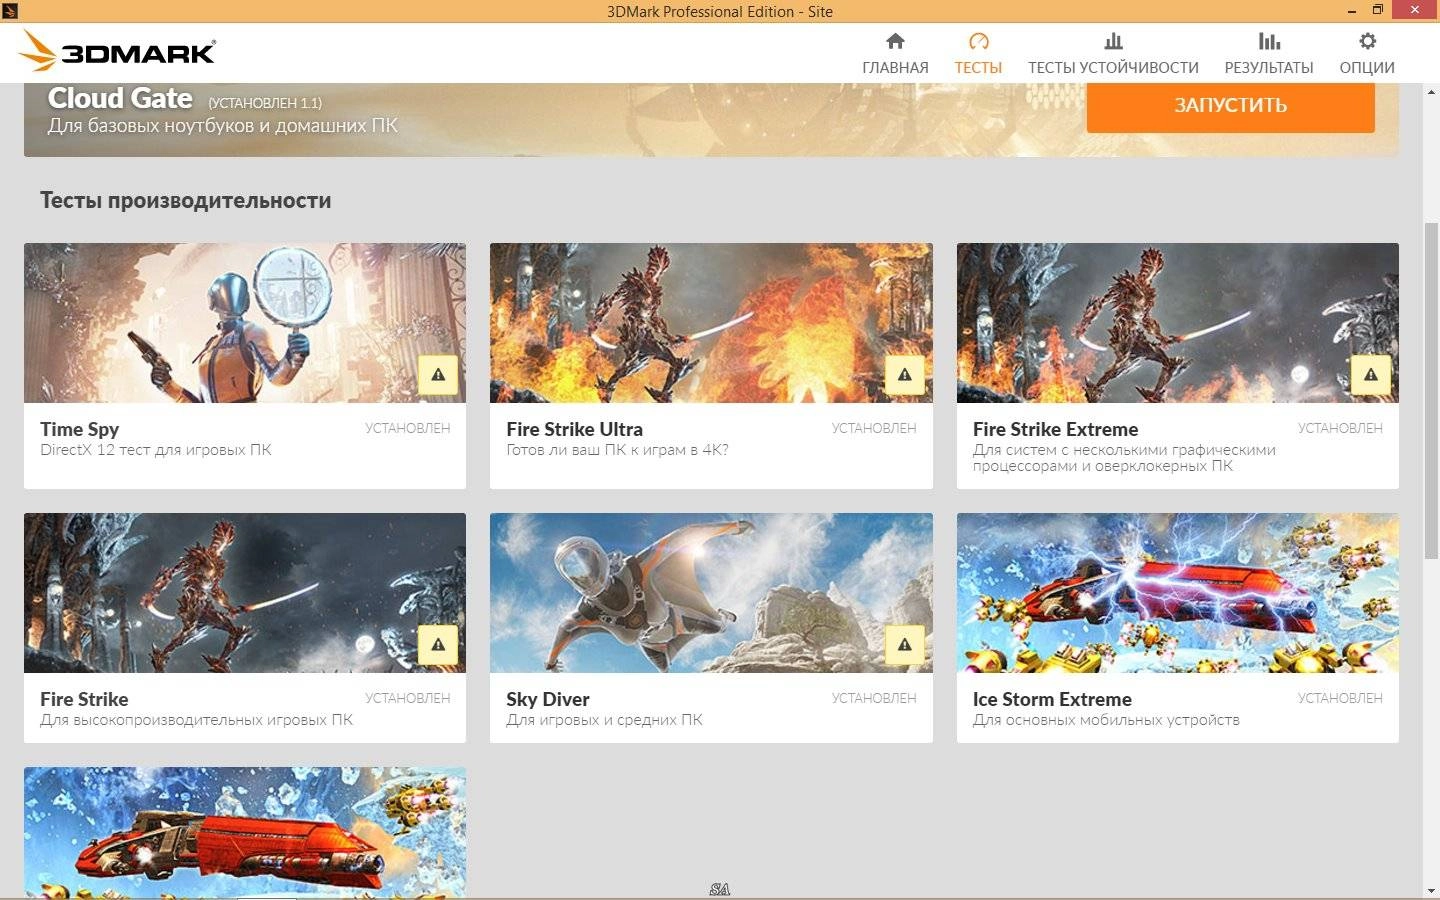1440x900 pixels.
Task: Select the Ice Storm Extreme title
Action: 1052,699
